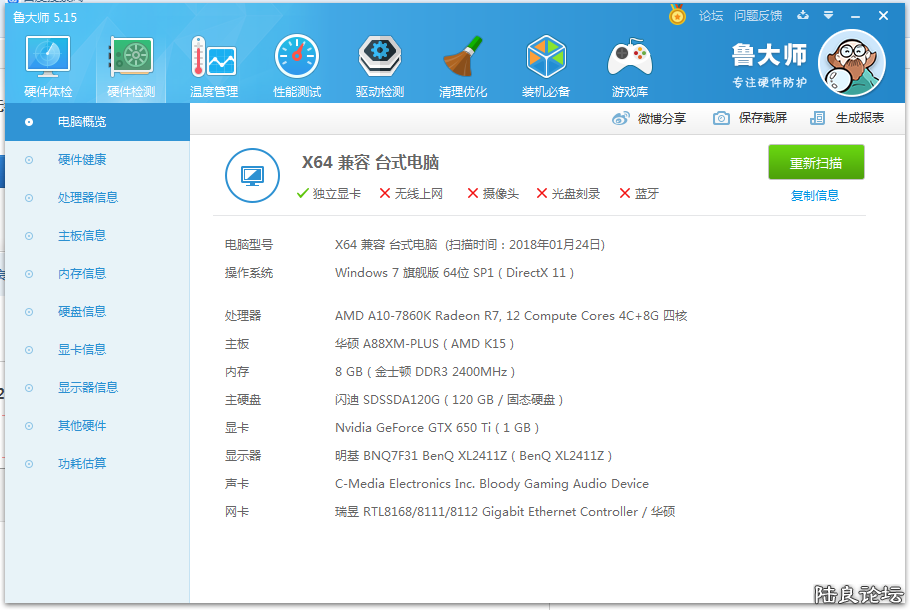The height and width of the screenshot is (610, 910).
Task: Click 保存截屏 to save a screenshot
Action: point(750,118)
